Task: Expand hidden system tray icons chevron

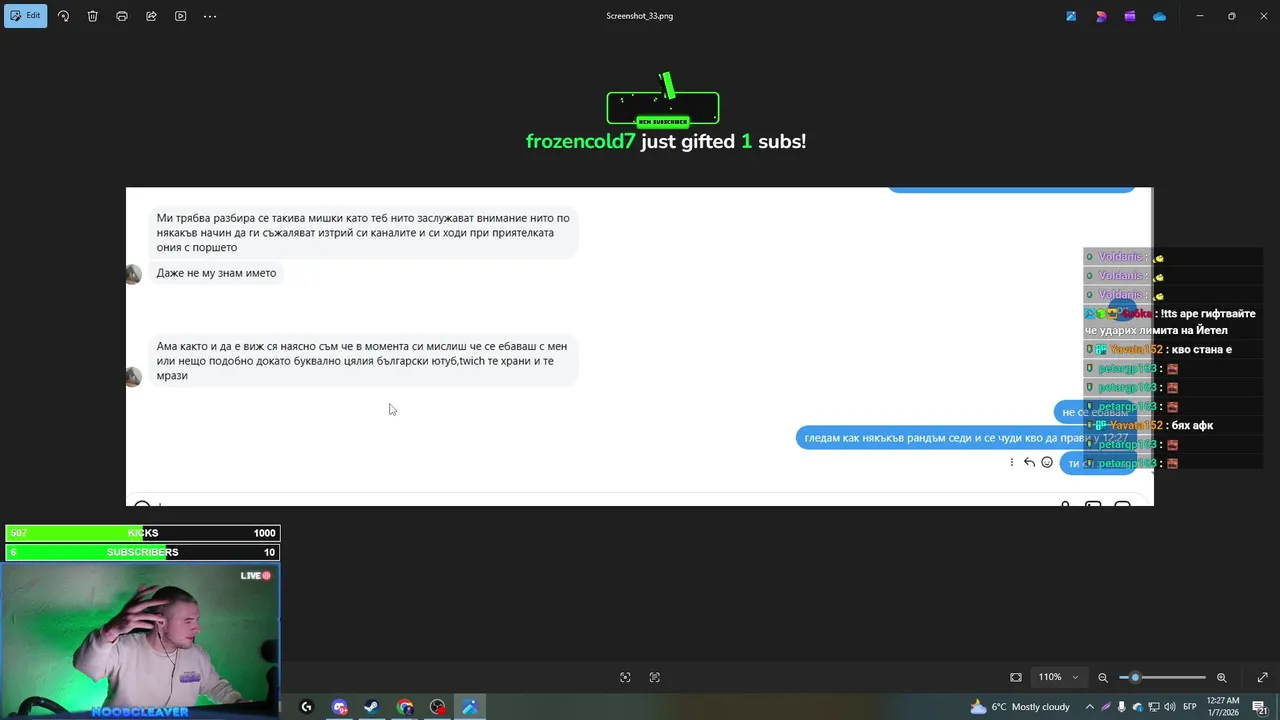Action: tap(1090, 707)
